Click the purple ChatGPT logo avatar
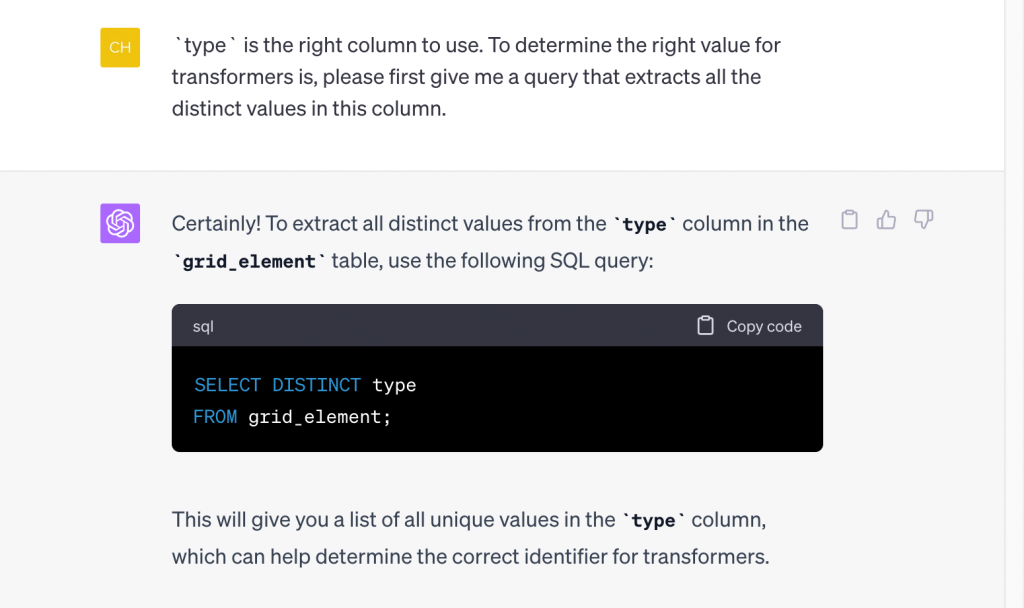Screen dimensions: 1024x608 click(120, 223)
